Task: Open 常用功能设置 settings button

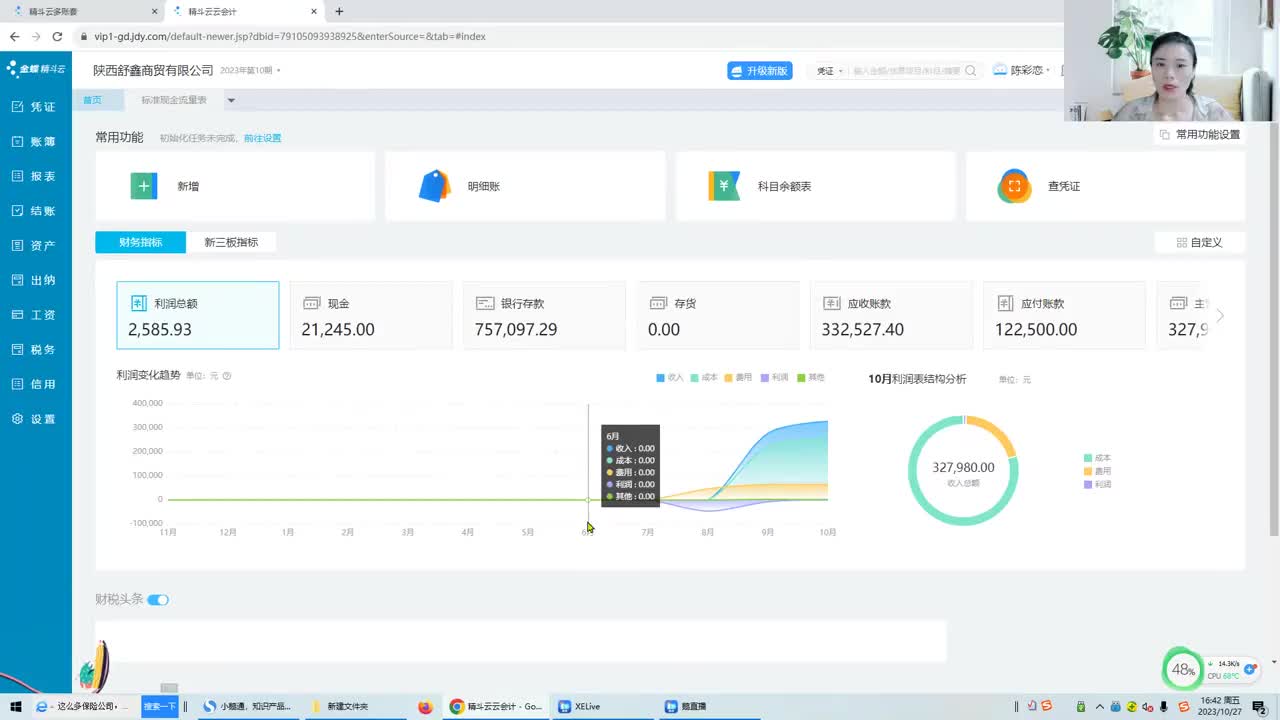Action: 1199,134
